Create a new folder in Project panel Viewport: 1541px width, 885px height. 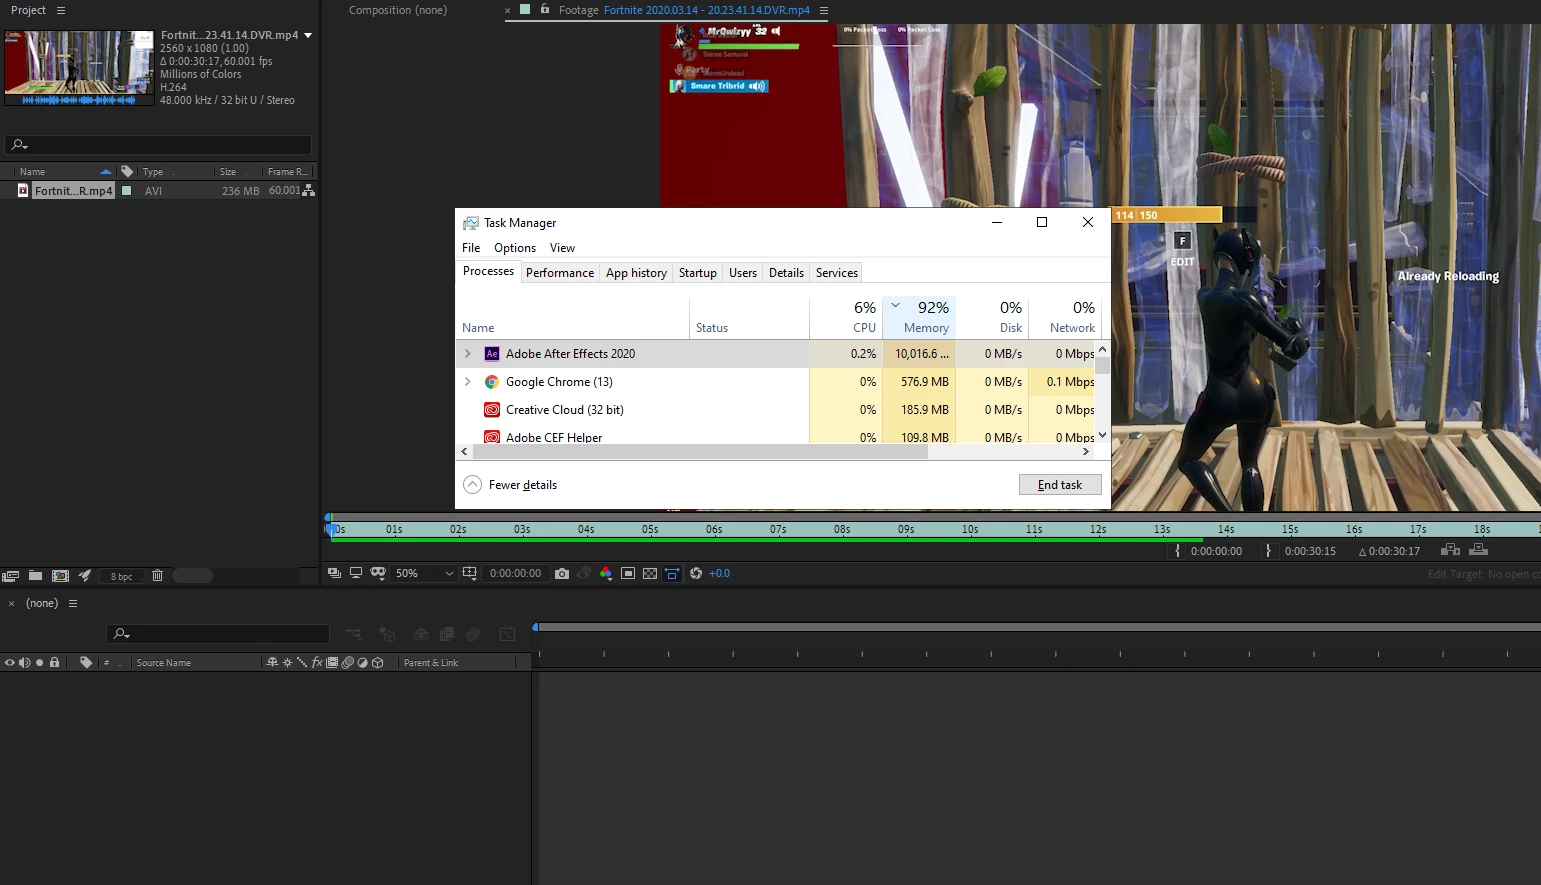[35, 575]
